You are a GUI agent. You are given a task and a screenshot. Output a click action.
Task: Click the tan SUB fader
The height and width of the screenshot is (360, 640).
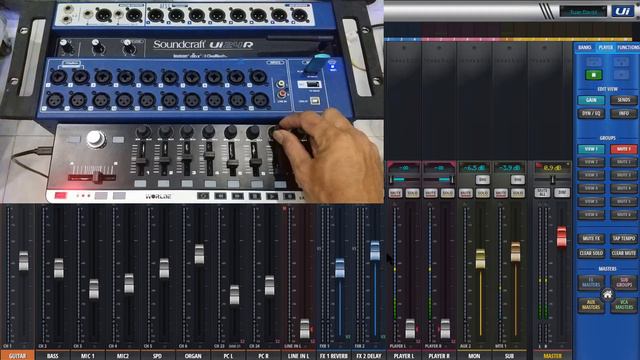click(516, 252)
